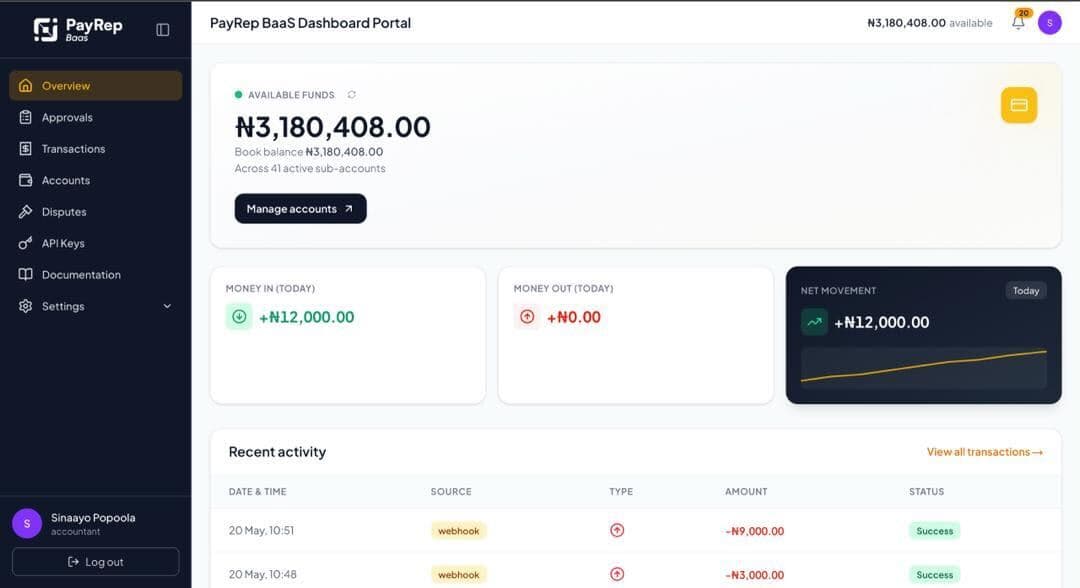Click the TYPE column header

(621, 492)
